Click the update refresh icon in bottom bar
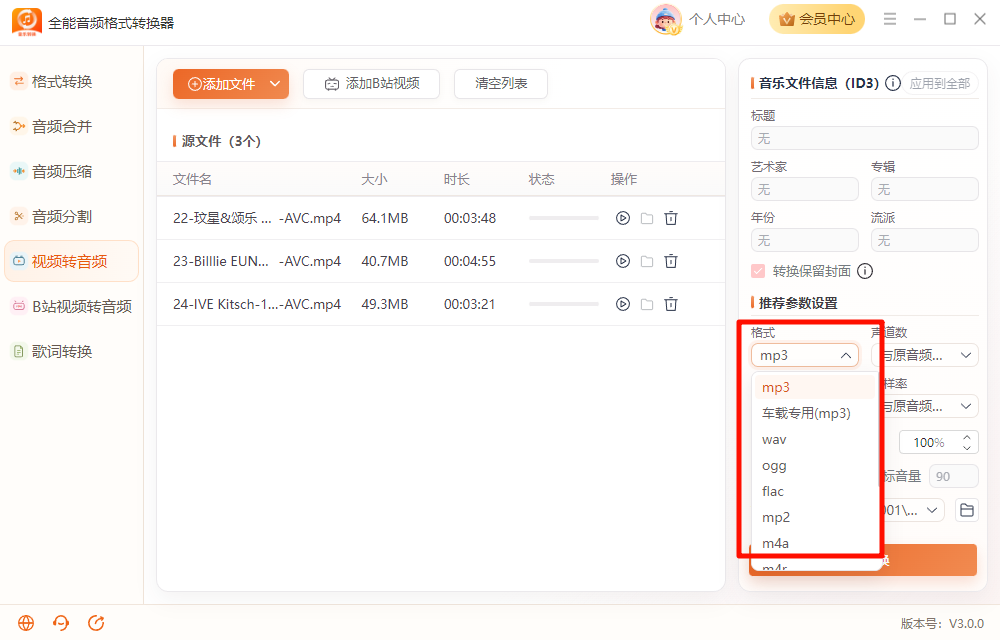 (x=96, y=623)
